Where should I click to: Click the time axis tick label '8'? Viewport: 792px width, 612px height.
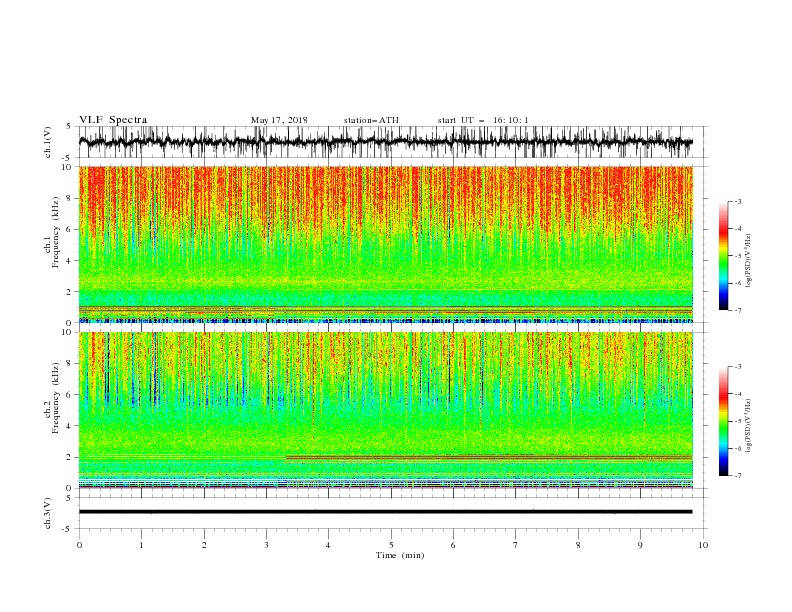(x=578, y=545)
